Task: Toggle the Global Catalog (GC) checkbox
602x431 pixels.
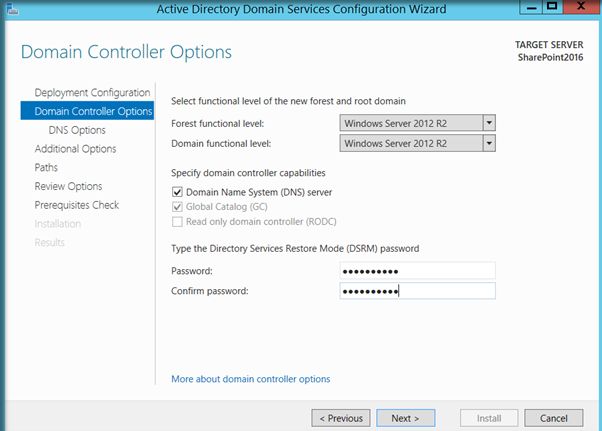Action: coord(177,207)
